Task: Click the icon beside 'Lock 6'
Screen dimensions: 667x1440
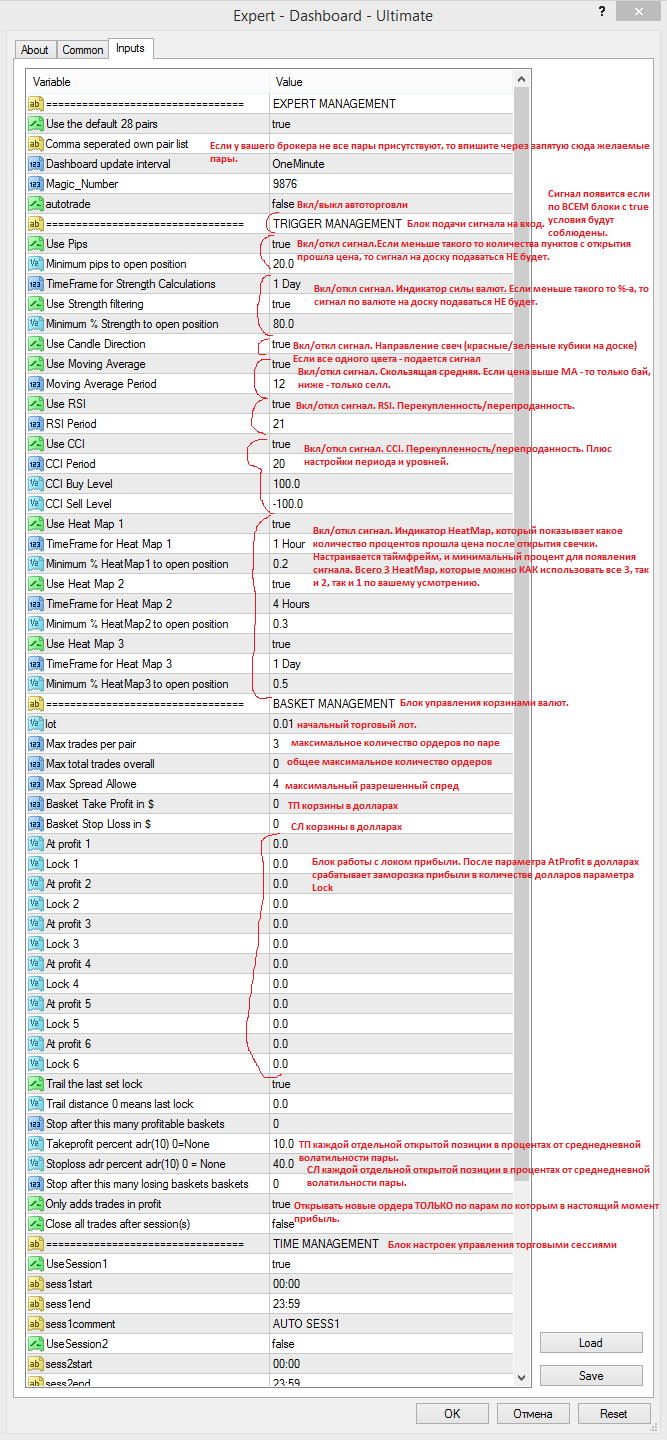Action: [x=36, y=1064]
